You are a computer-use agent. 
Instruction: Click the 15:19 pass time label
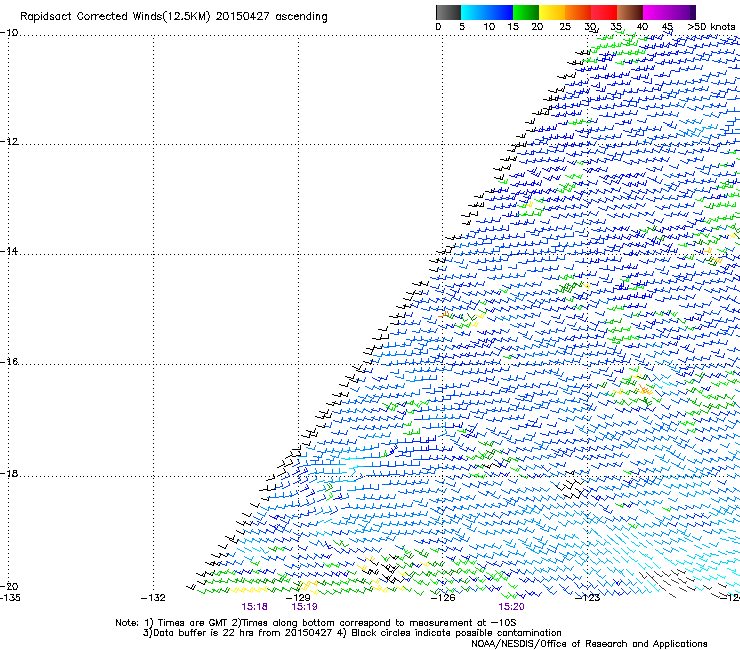coord(304,607)
